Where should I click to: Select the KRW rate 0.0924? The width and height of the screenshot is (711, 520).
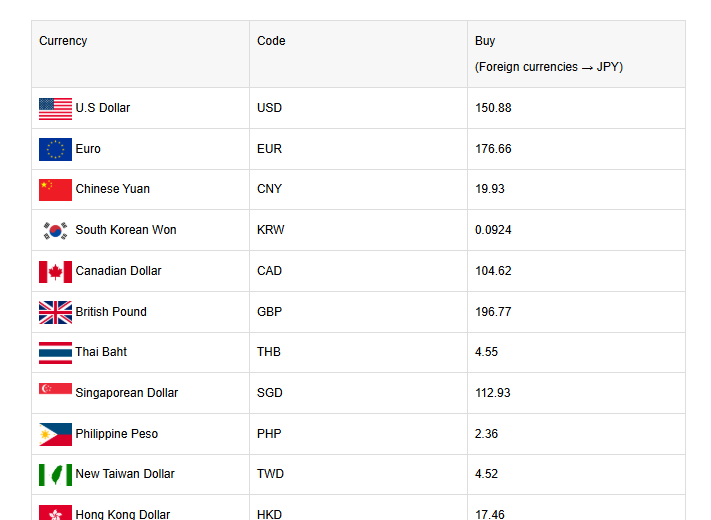(x=493, y=230)
